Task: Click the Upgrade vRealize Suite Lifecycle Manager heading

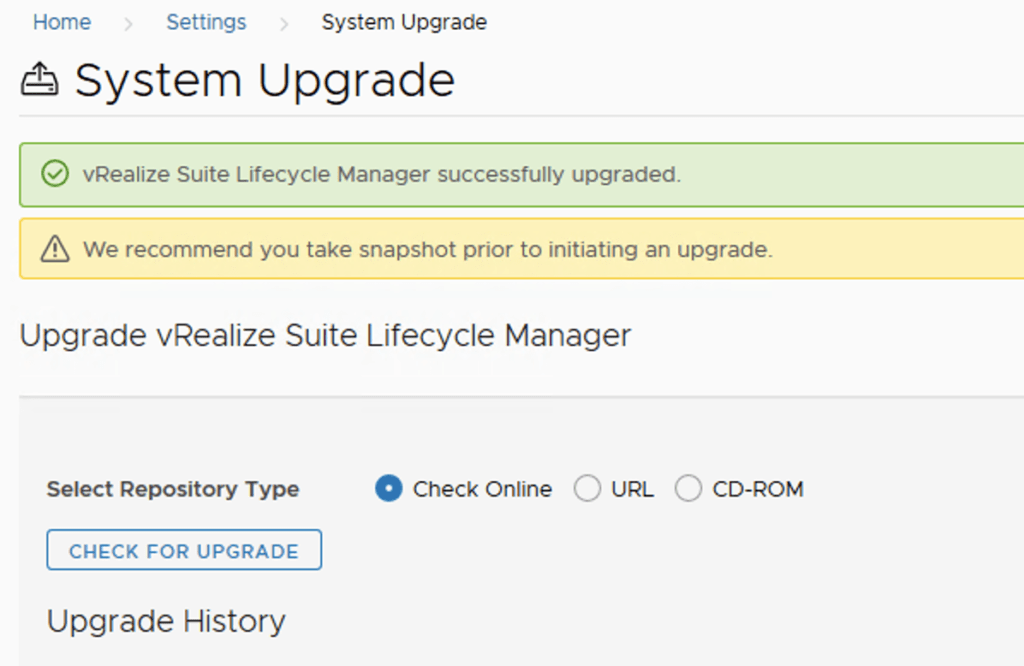Action: coord(325,335)
